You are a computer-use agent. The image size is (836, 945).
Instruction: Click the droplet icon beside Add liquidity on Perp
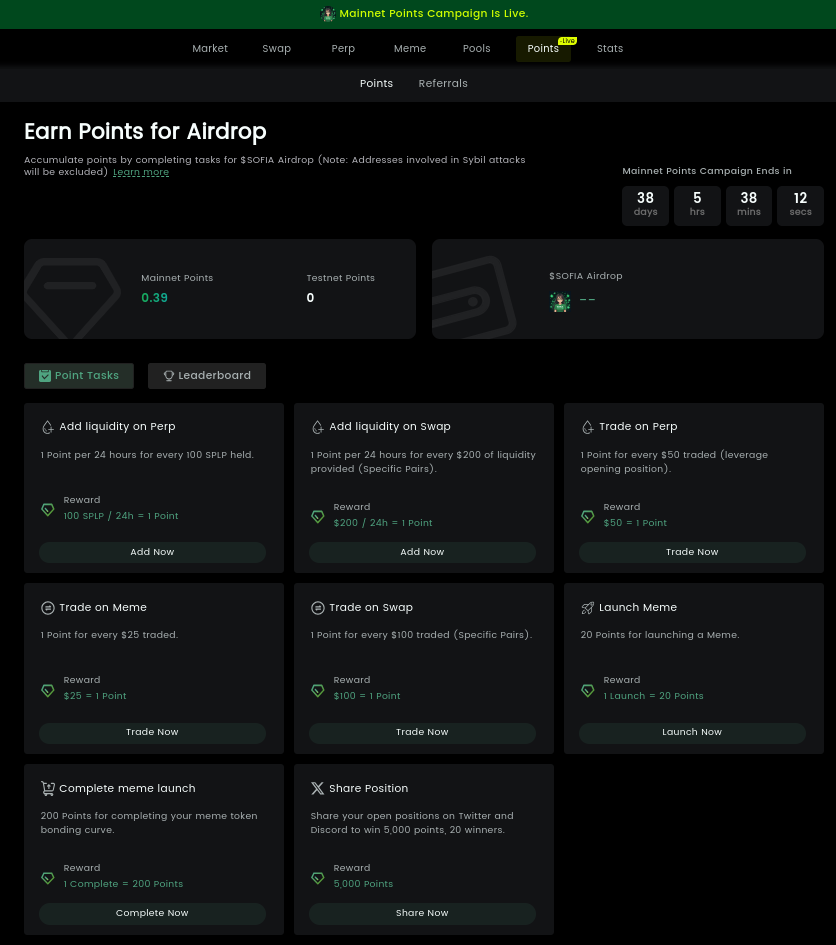point(48,427)
